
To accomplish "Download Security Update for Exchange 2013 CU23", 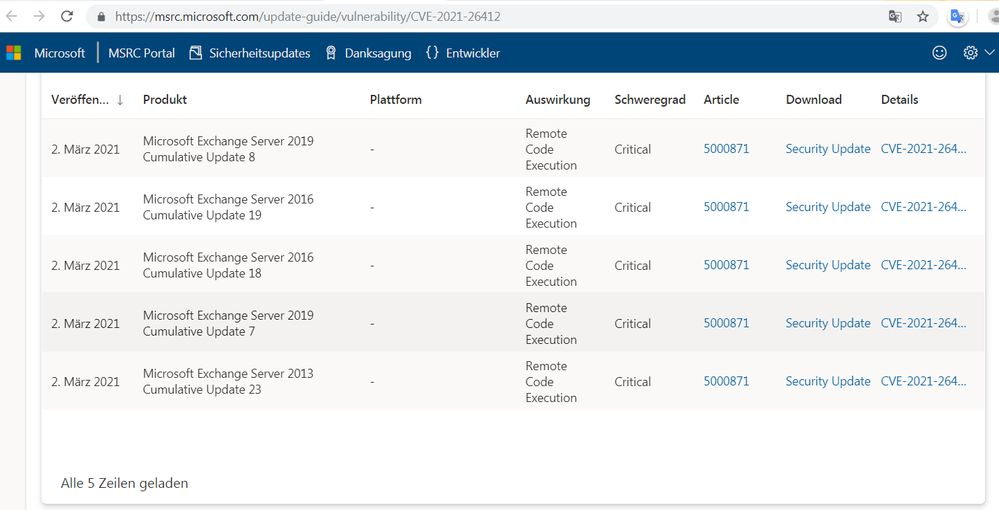I will (827, 381).
